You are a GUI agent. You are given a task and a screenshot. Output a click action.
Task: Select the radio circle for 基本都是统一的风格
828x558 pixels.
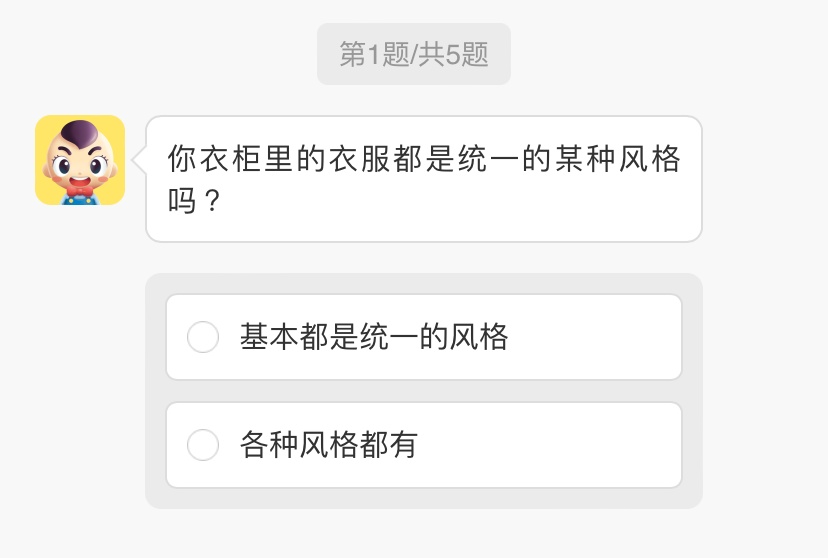[203, 338]
